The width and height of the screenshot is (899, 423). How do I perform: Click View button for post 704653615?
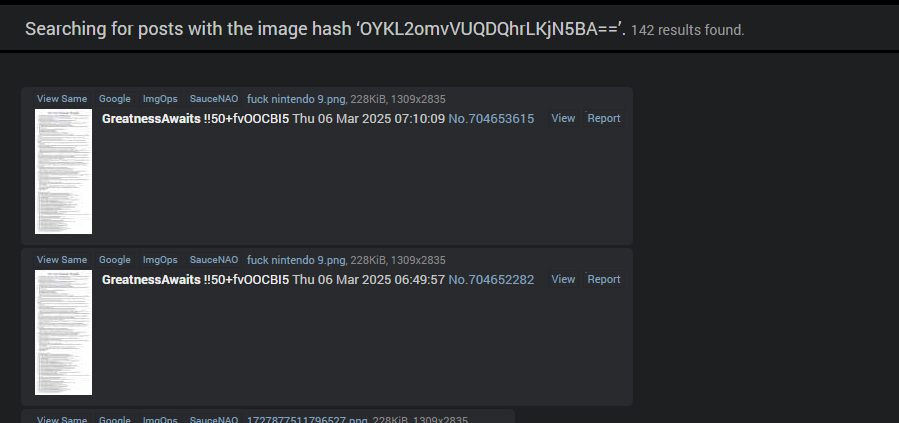click(x=563, y=118)
